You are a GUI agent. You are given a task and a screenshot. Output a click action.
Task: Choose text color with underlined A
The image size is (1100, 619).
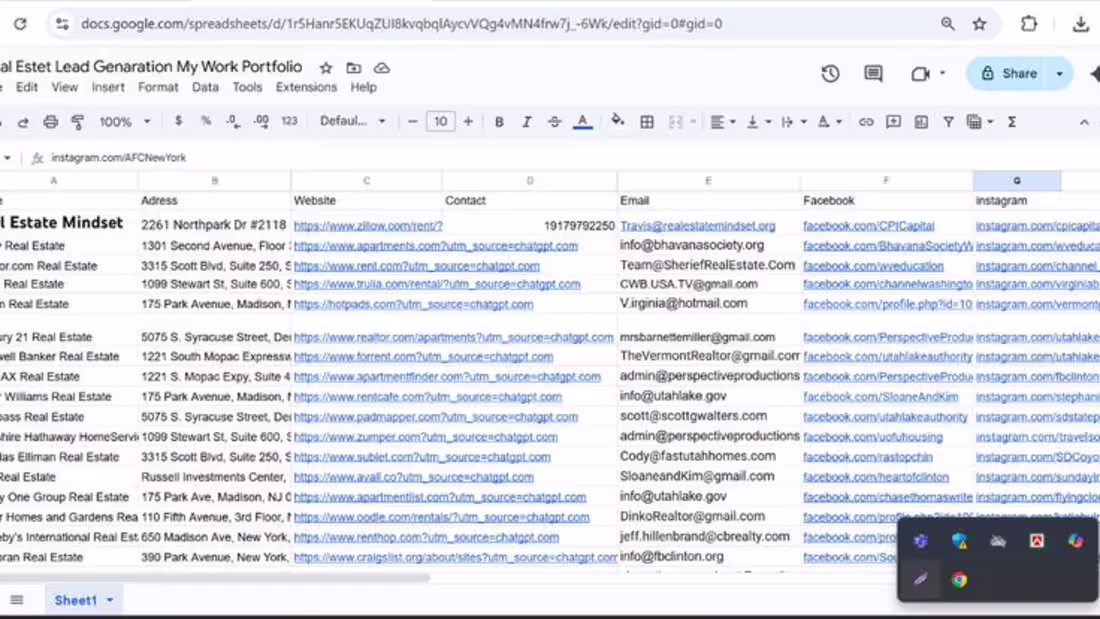582,122
